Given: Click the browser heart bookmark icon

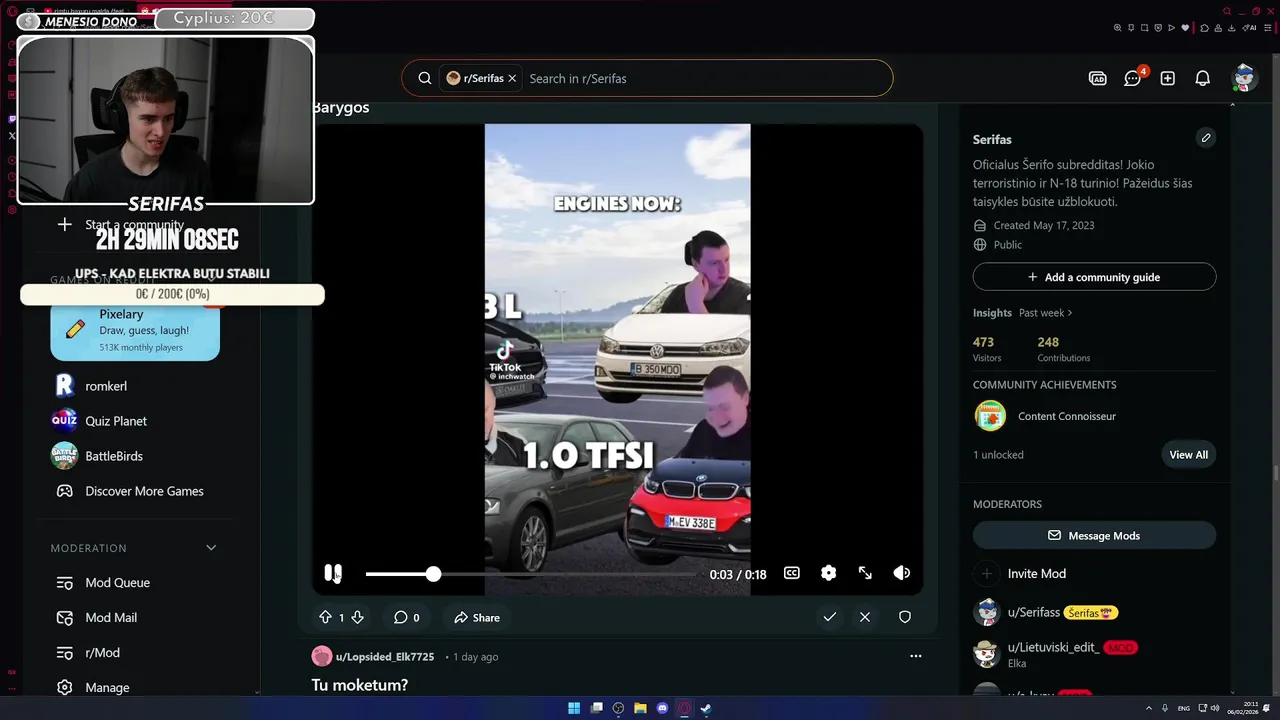Looking at the screenshot, I should [x=1186, y=28].
